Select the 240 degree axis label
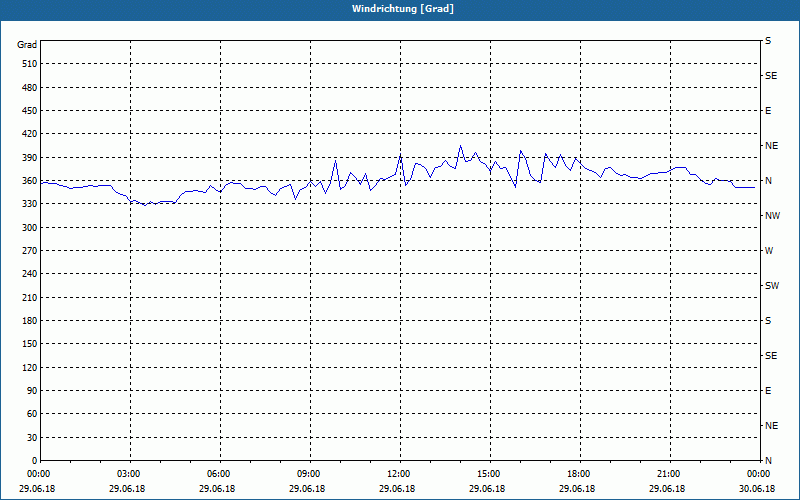This screenshot has width=800, height=500. [30, 274]
